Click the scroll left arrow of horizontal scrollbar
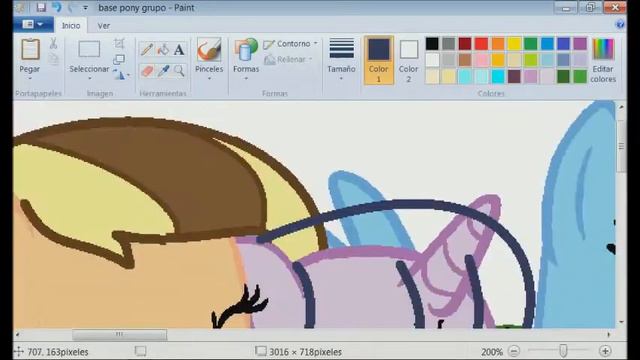640x360 pixels. [18, 335]
